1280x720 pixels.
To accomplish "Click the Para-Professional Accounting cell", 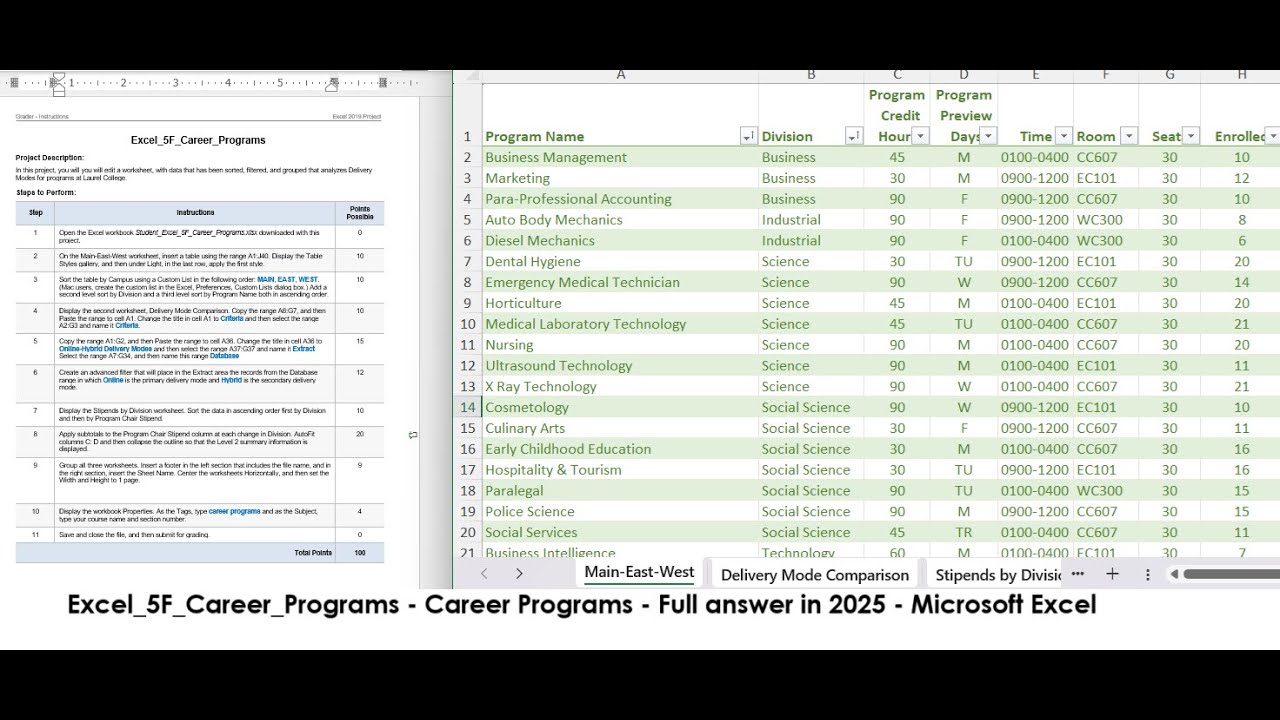I will click(x=620, y=199).
